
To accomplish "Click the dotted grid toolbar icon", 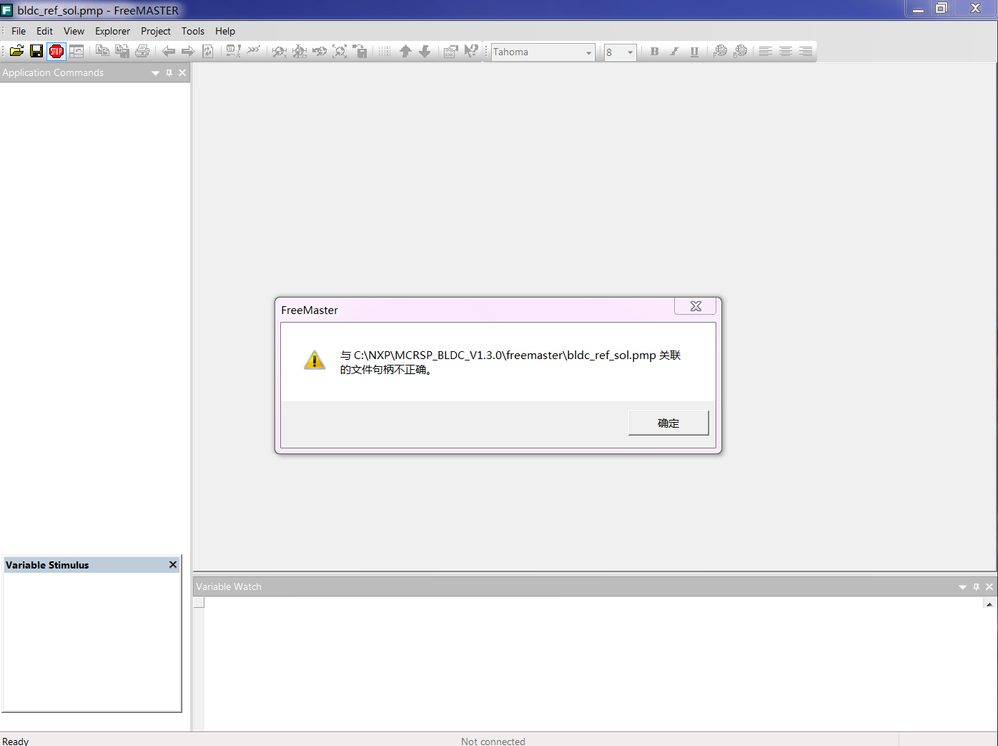I will click(x=384, y=52).
